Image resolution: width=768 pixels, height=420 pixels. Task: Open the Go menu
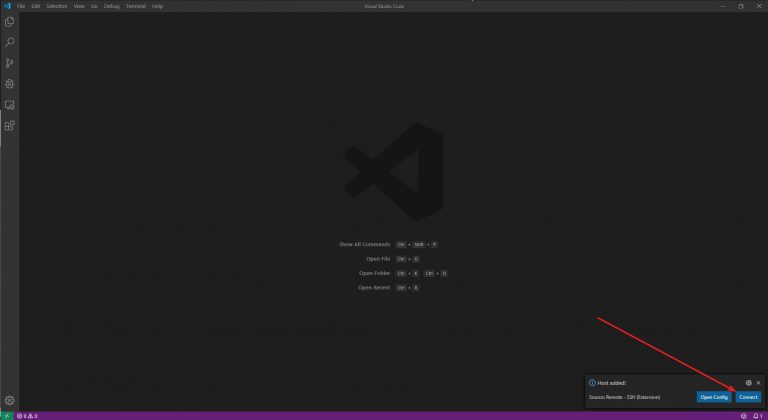(94, 6)
